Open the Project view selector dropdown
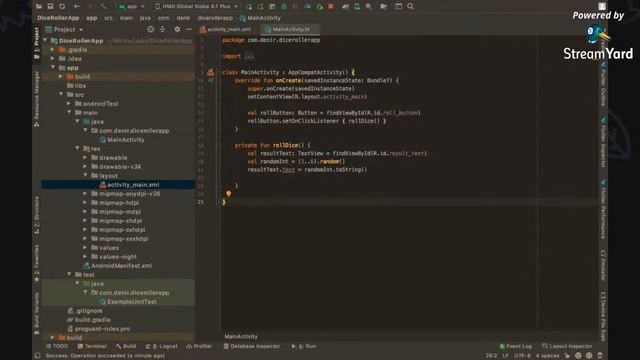640x360 pixels. (x=64, y=29)
